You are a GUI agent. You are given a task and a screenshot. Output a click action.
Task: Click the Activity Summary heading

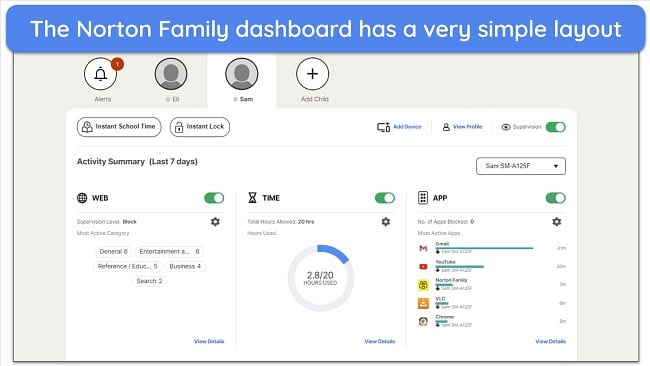pos(137,162)
